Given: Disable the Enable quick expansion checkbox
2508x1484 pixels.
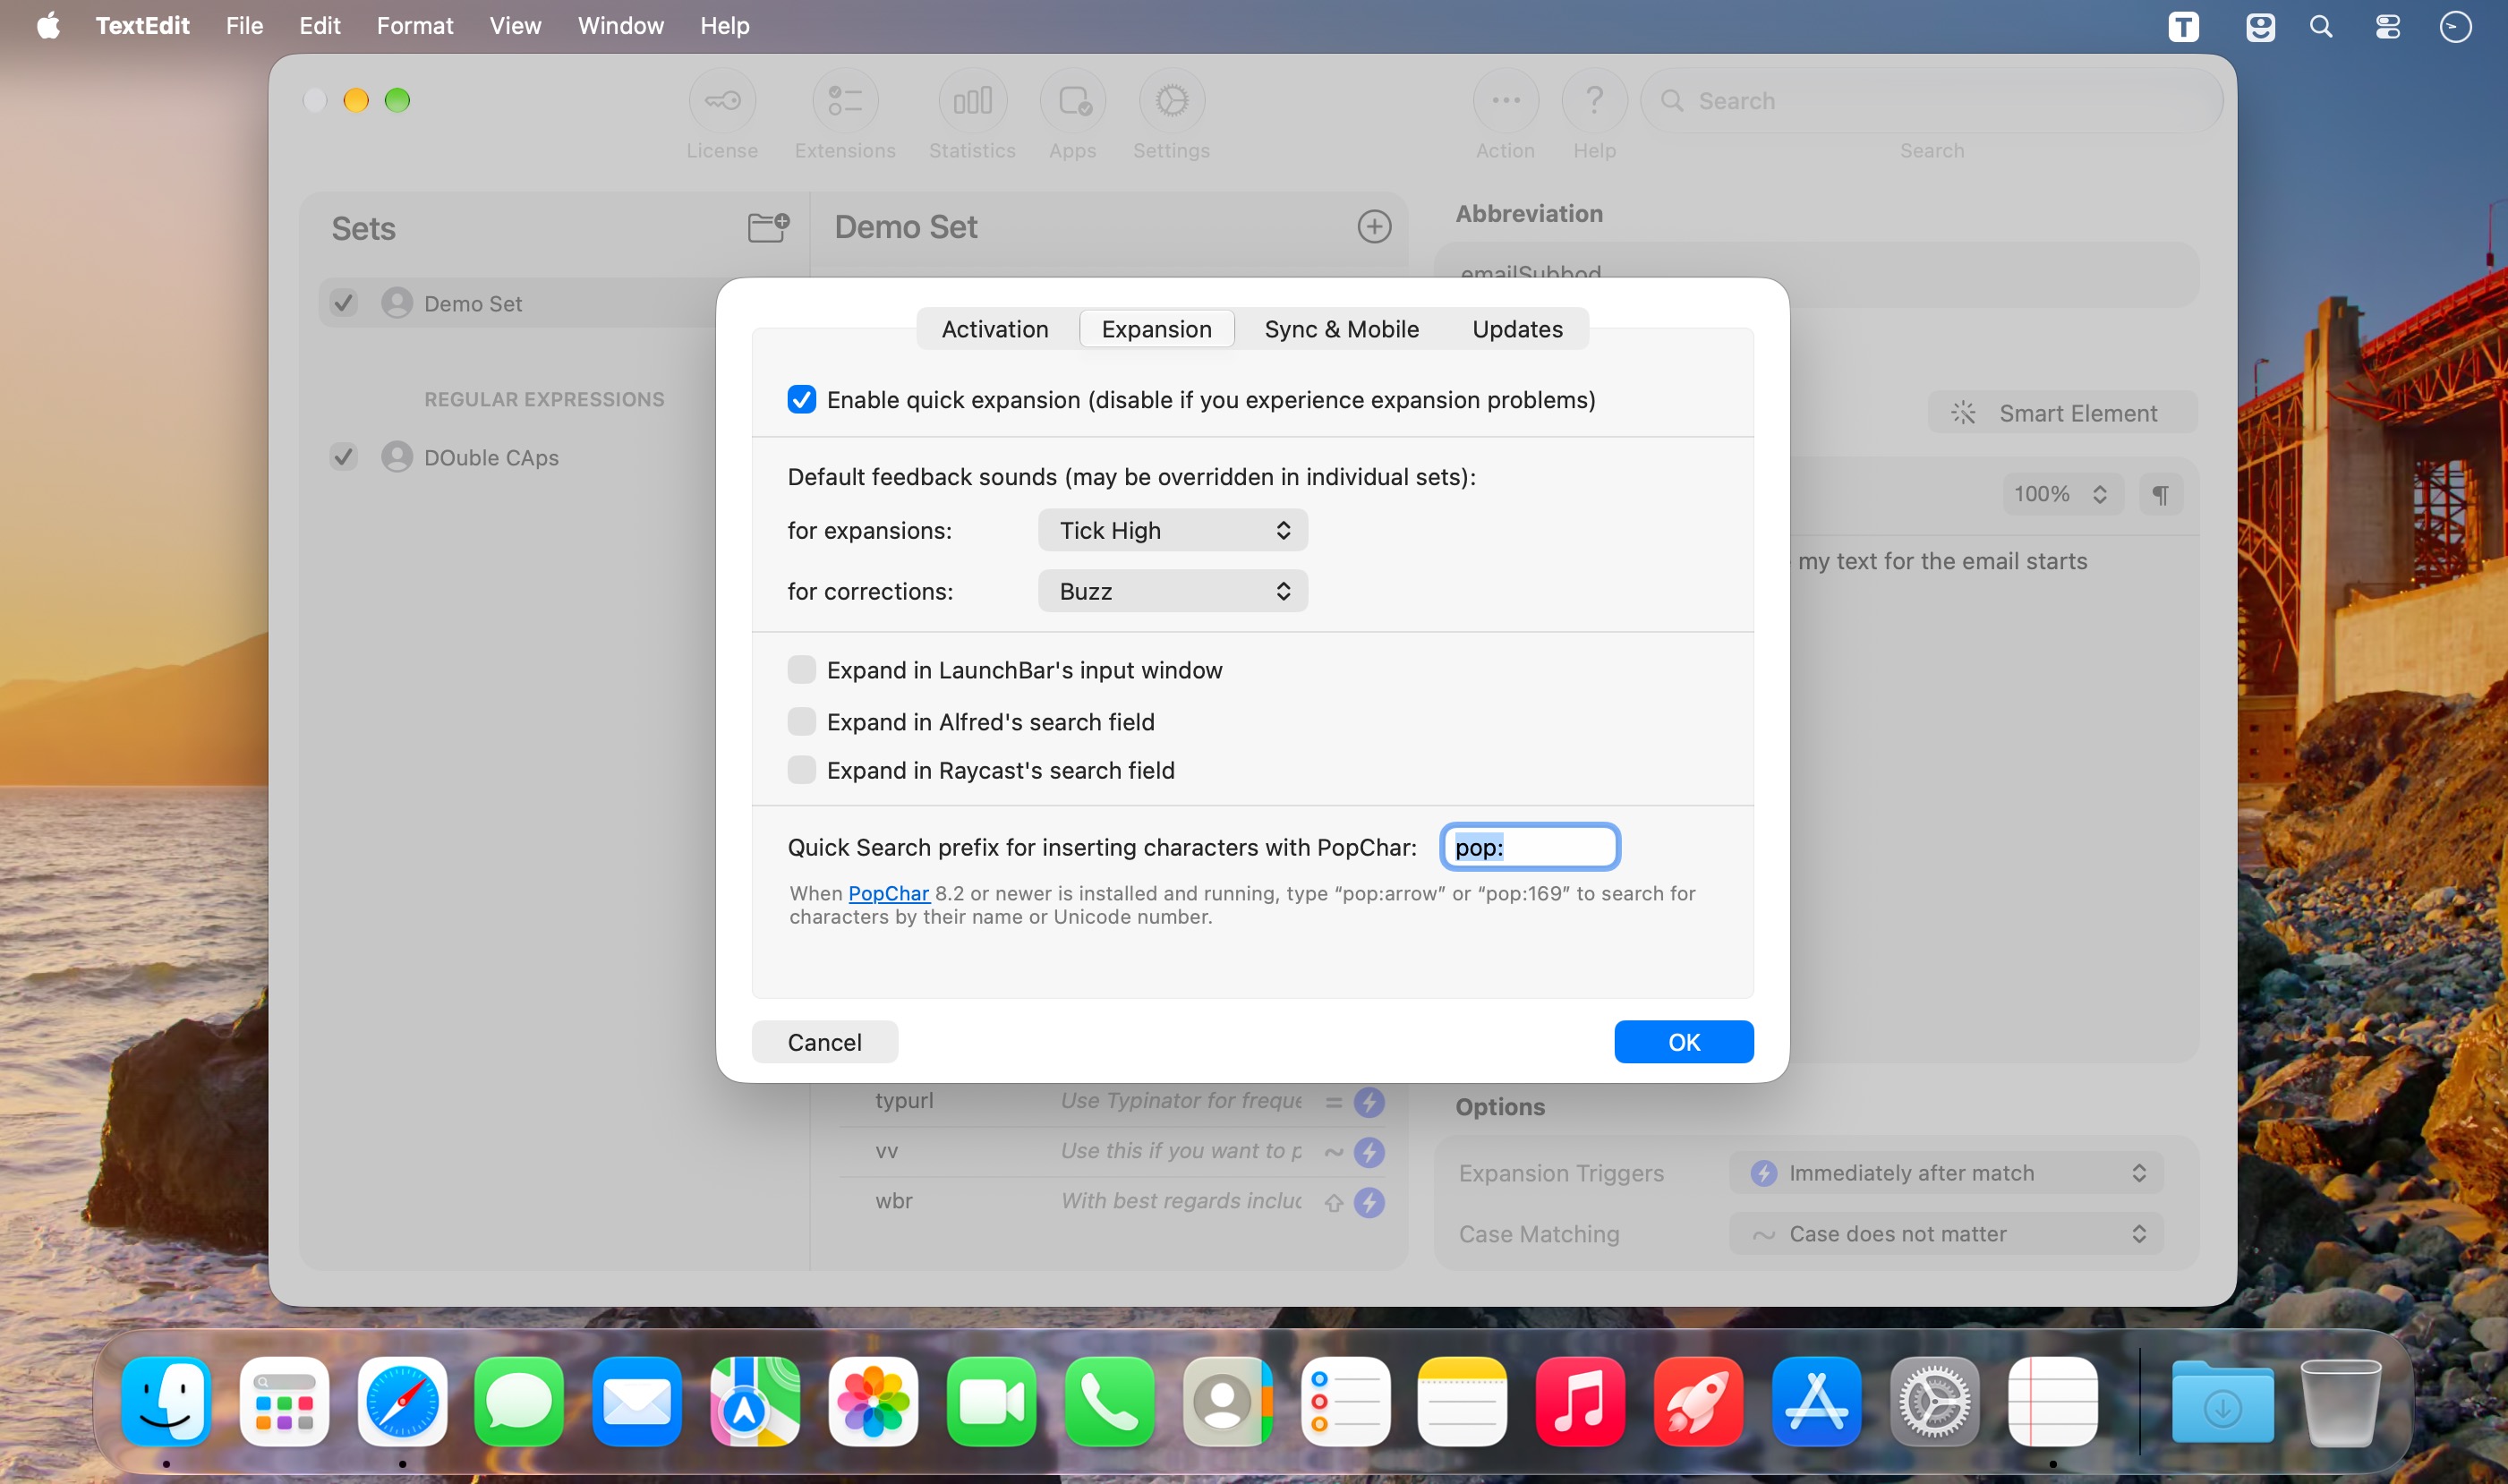Looking at the screenshot, I should pyautogui.click(x=801, y=400).
